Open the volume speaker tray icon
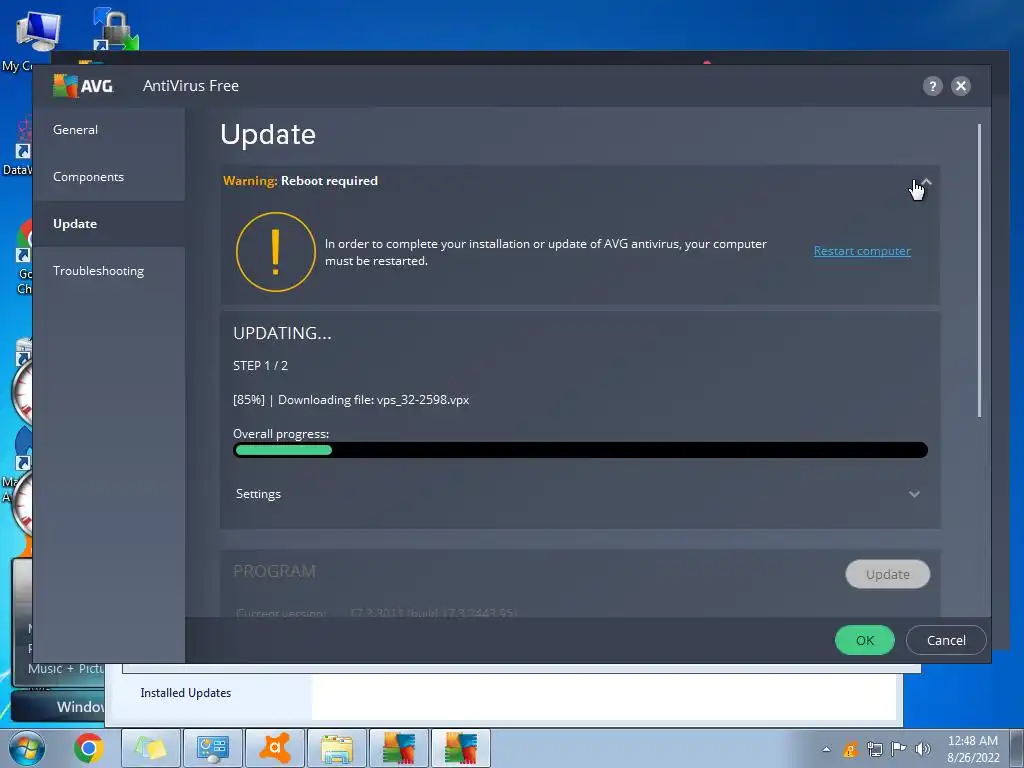Viewport: 1024px width, 768px height. tap(923, 749)
